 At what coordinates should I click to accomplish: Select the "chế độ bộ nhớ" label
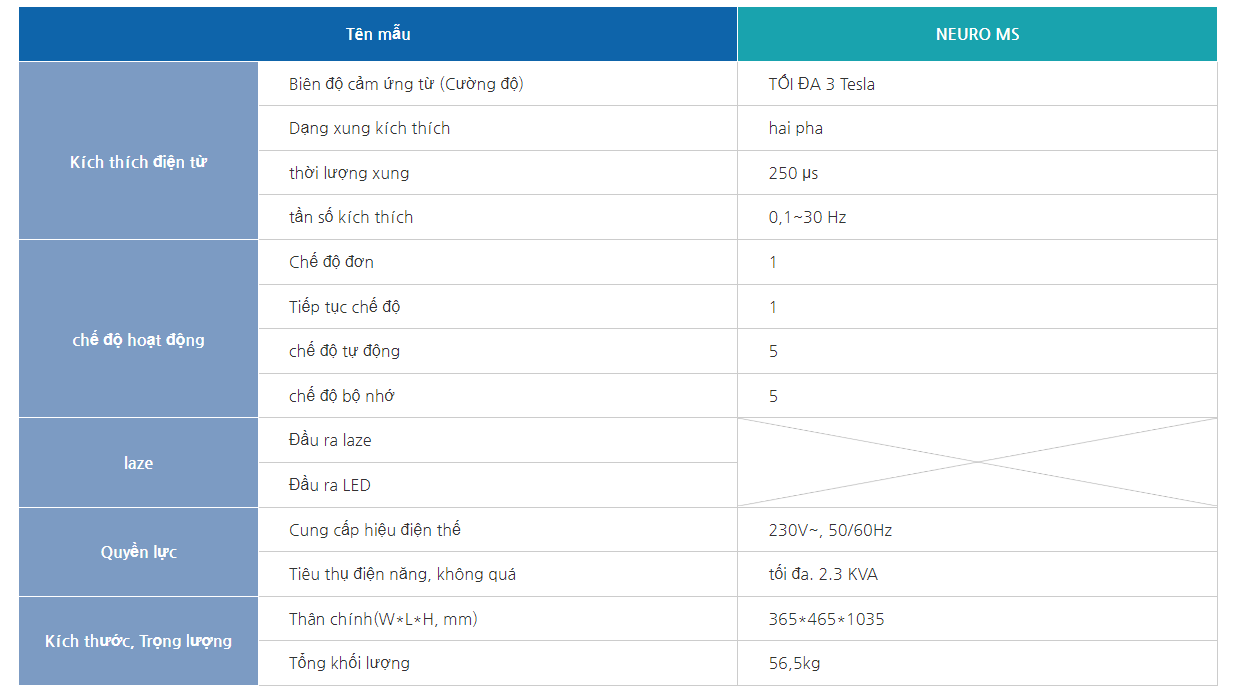pyautogui.click(x=341, y=396)
